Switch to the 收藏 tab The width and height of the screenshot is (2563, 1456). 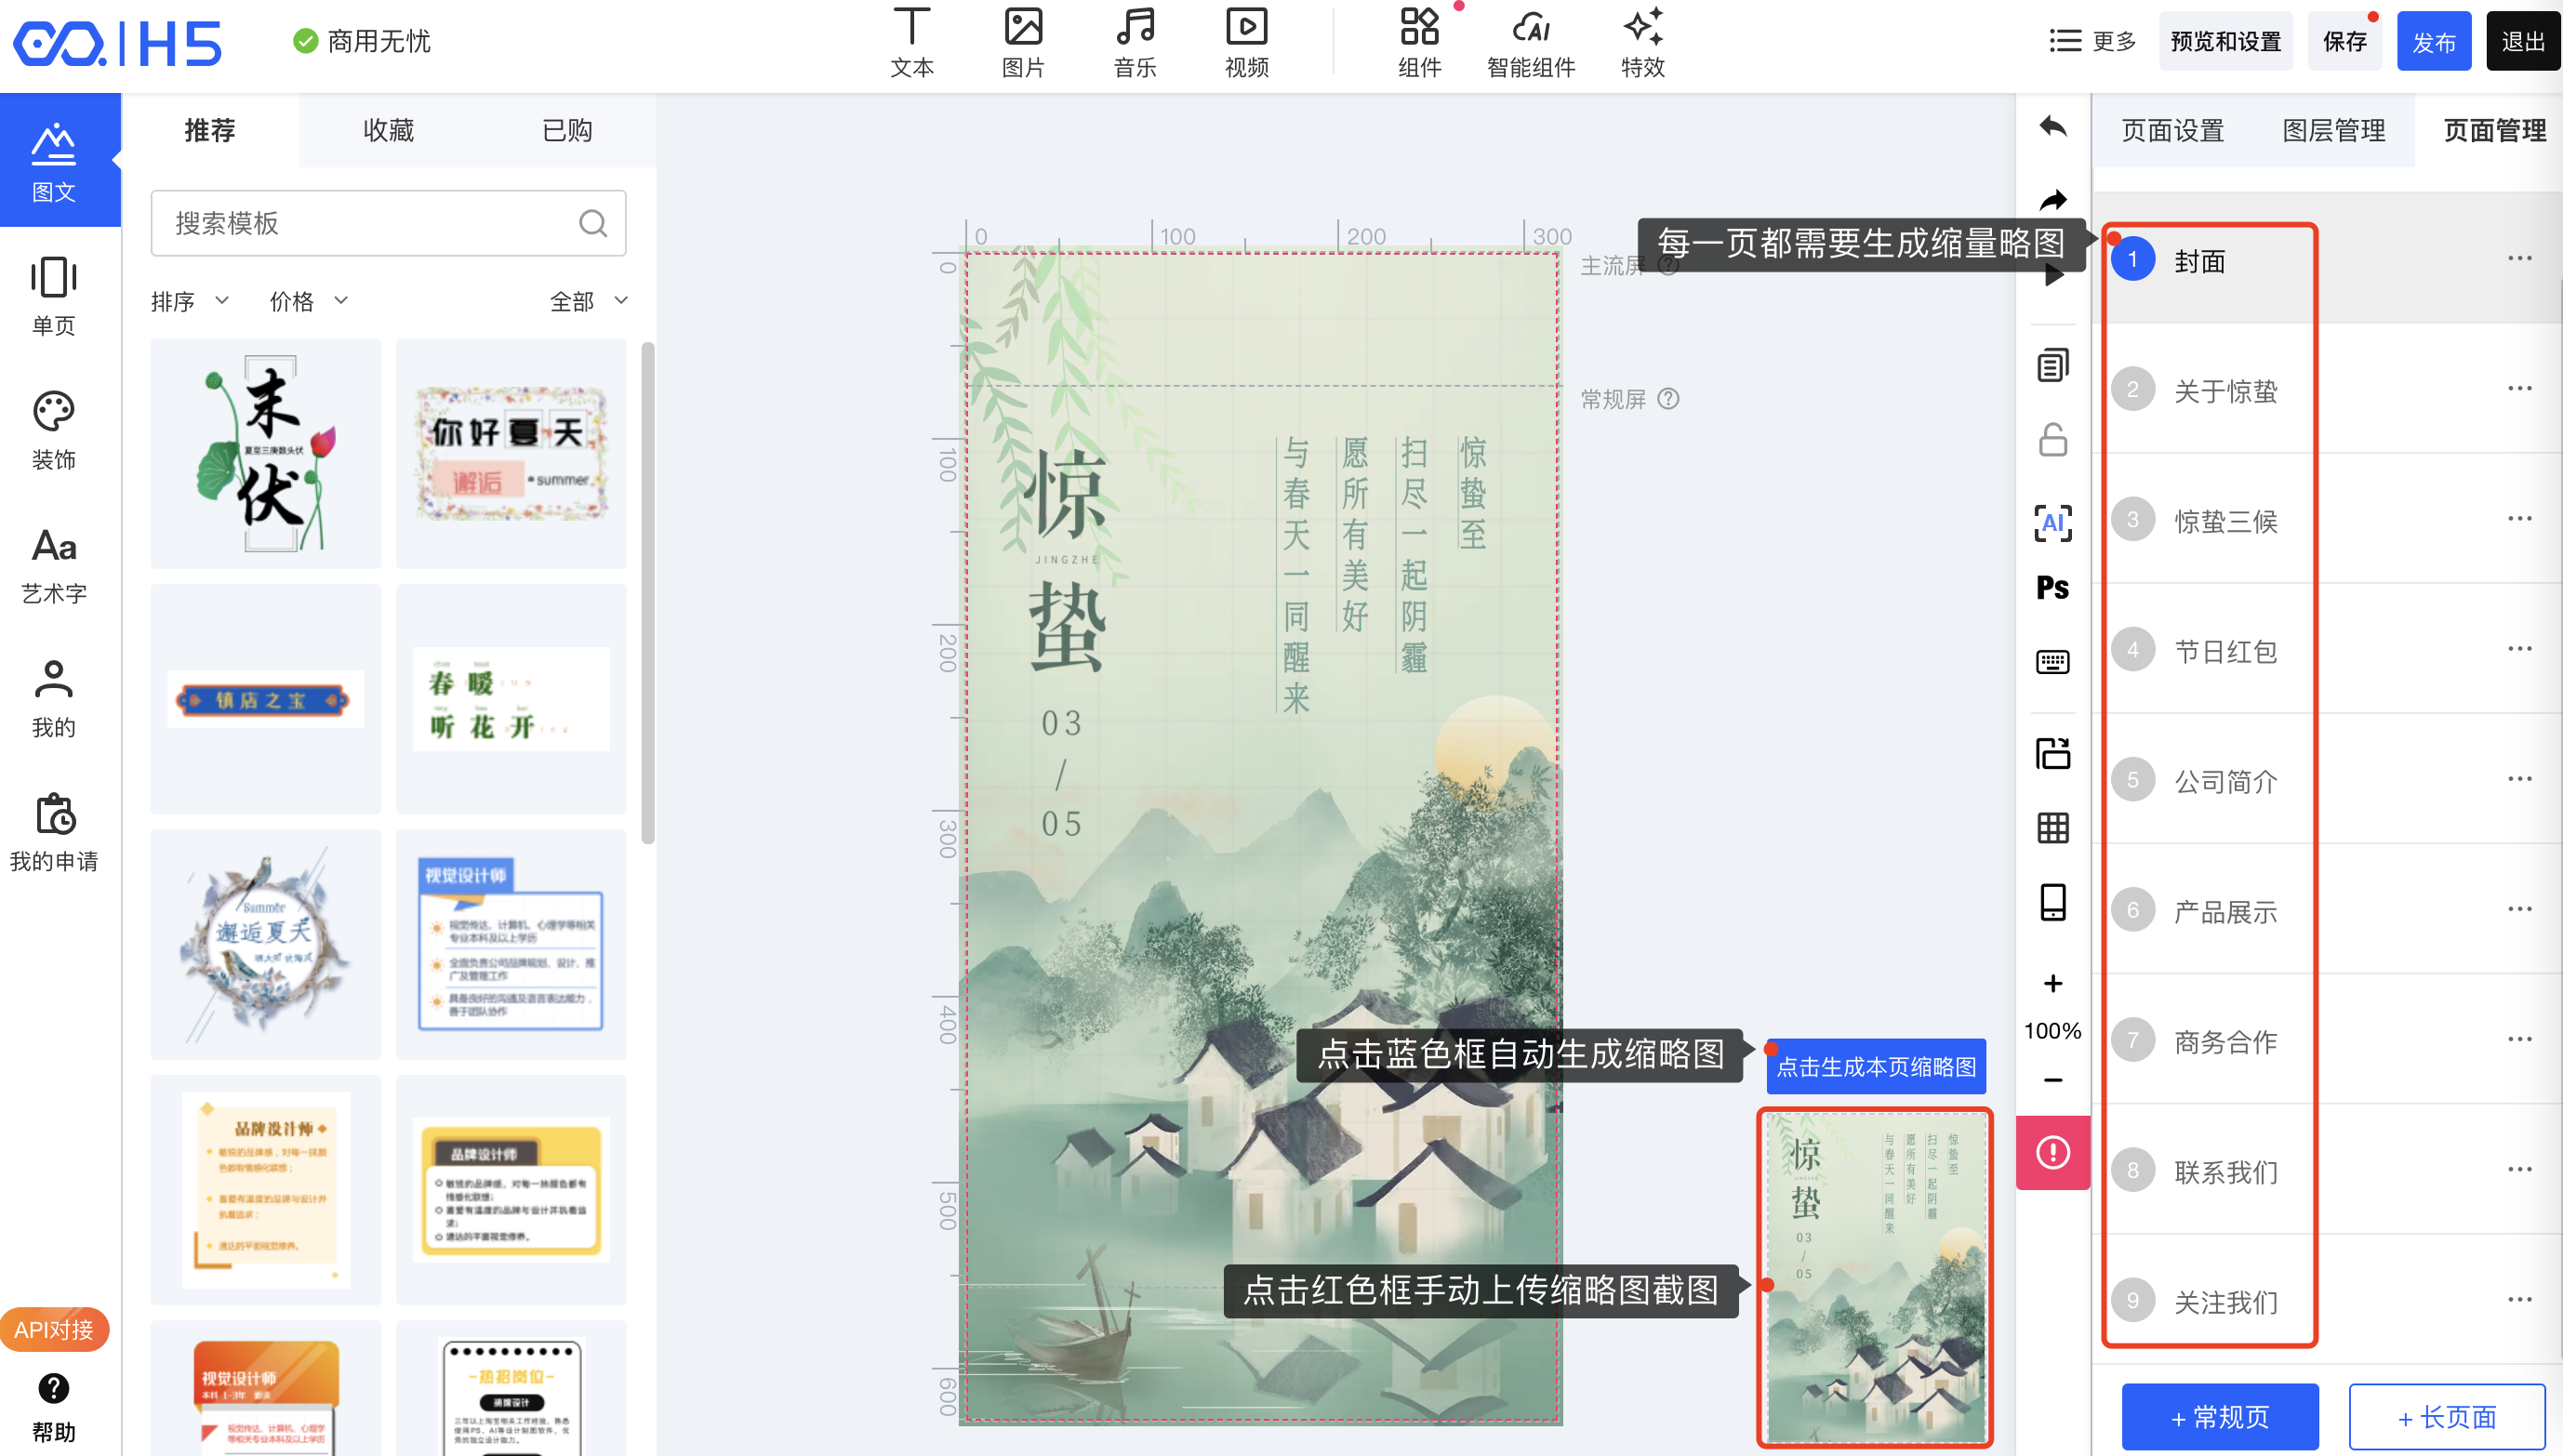(388, 130)
